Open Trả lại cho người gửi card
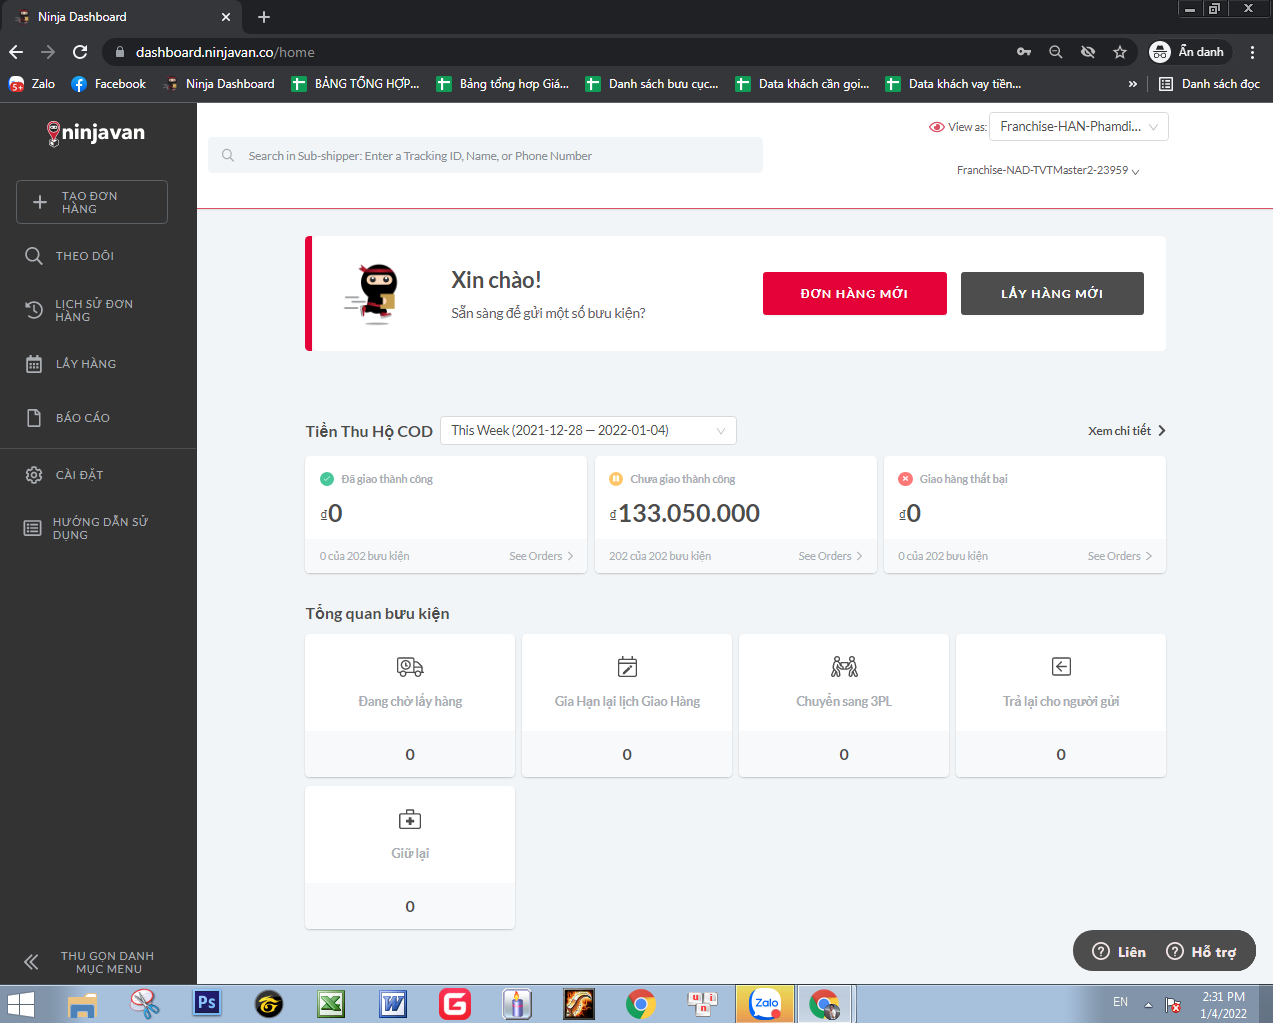 [x=1061, y=705]
